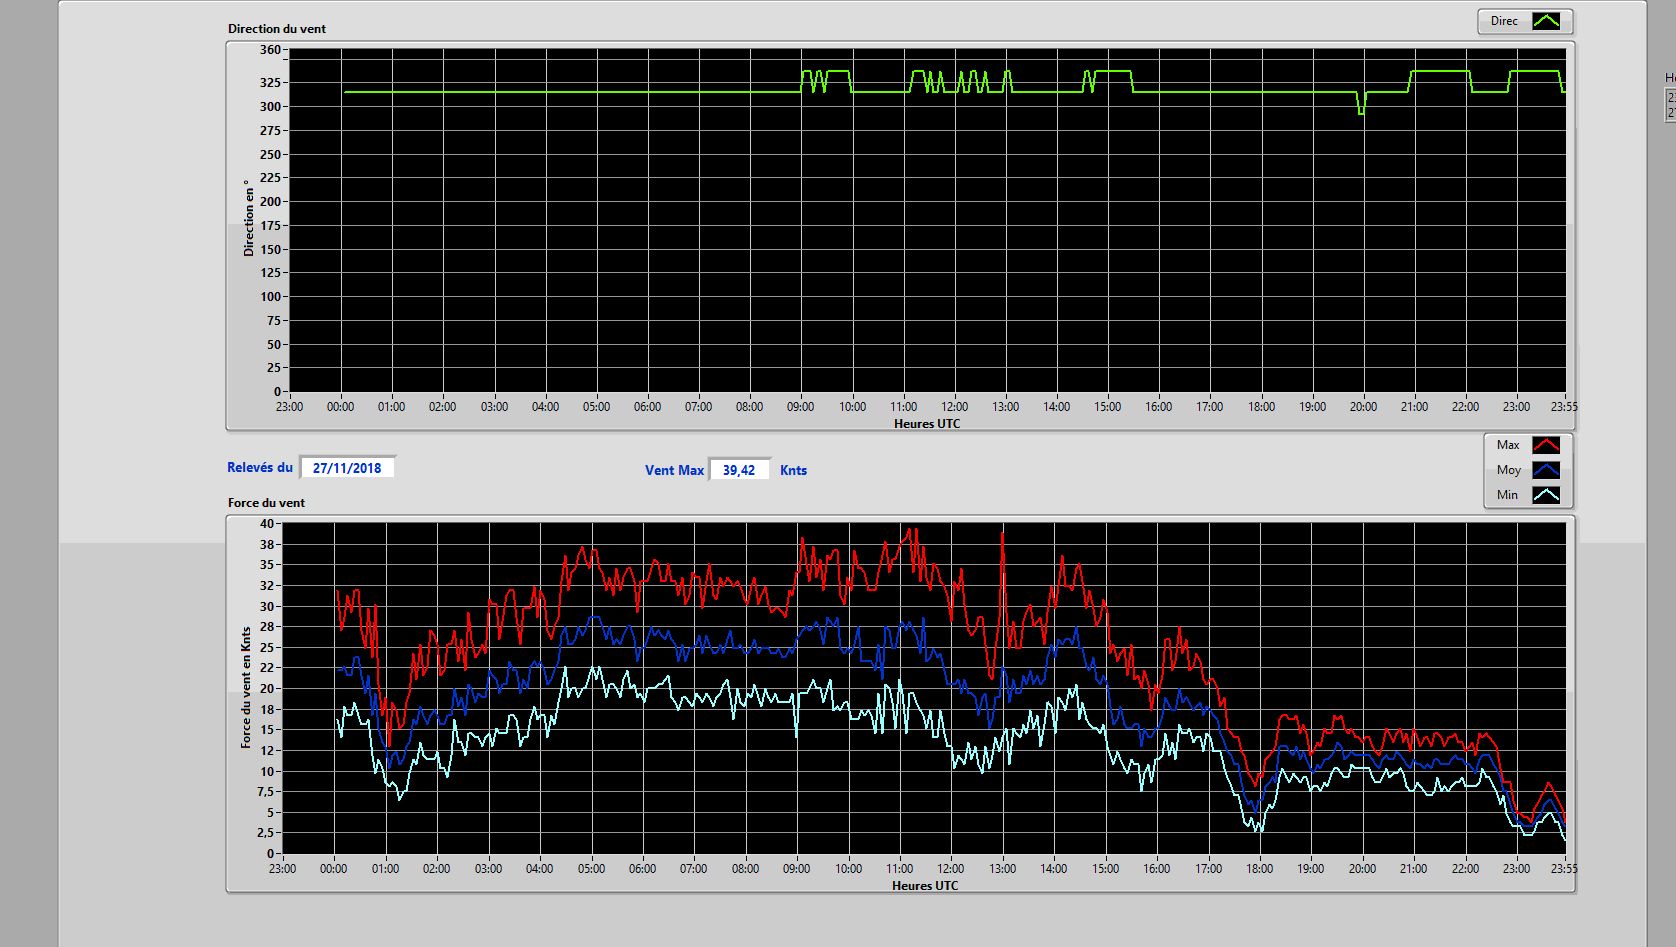Click the green Direc plot legend icon
This screenshot has height=947, width=1676.
click(1546, 21)
